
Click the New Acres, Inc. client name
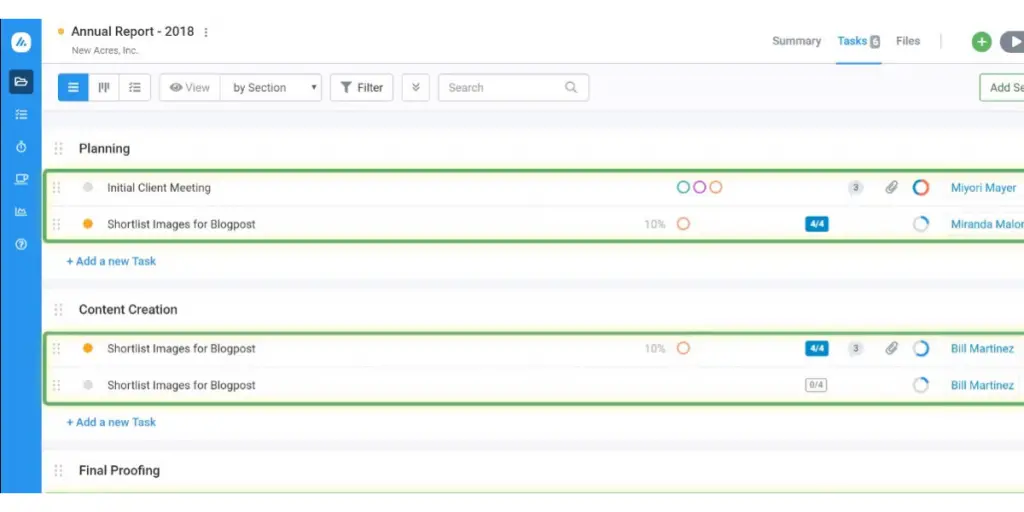coord(105,50)
